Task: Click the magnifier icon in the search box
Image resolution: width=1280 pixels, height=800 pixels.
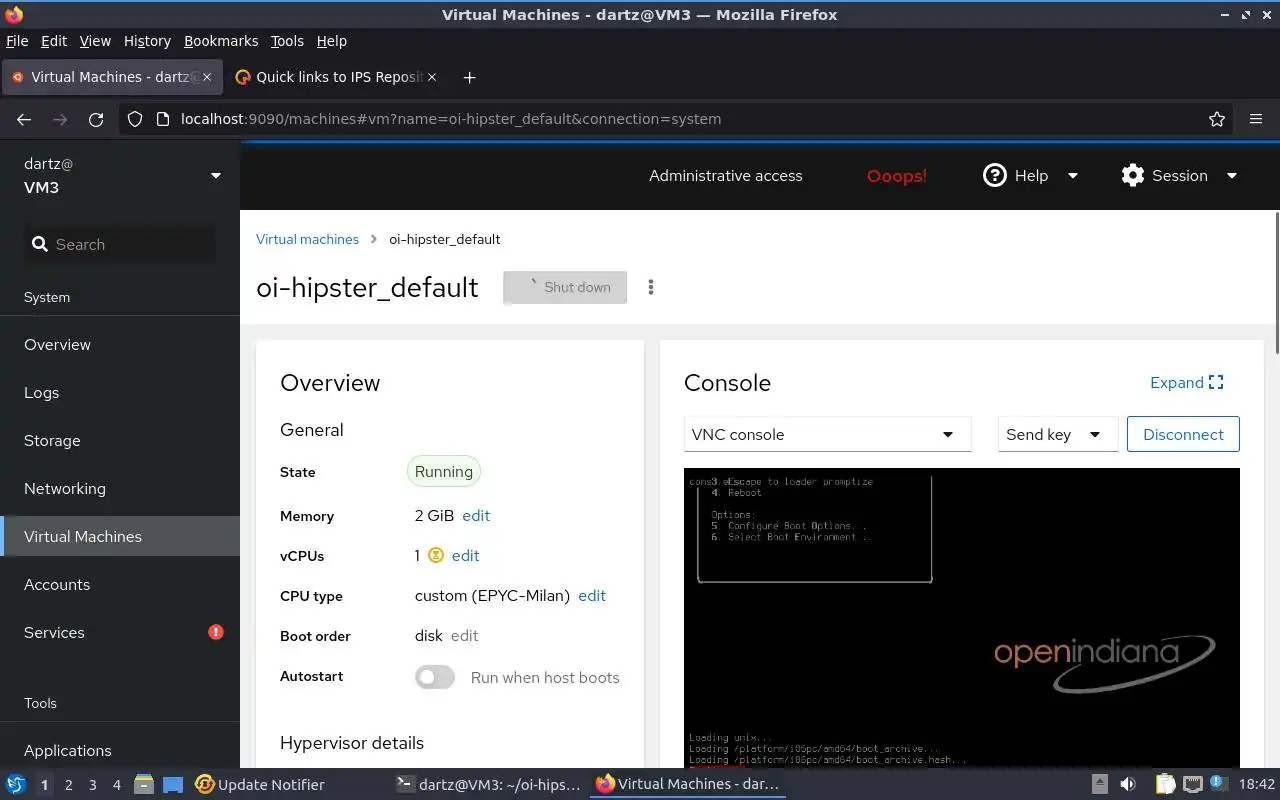Action: click(40, 244)
